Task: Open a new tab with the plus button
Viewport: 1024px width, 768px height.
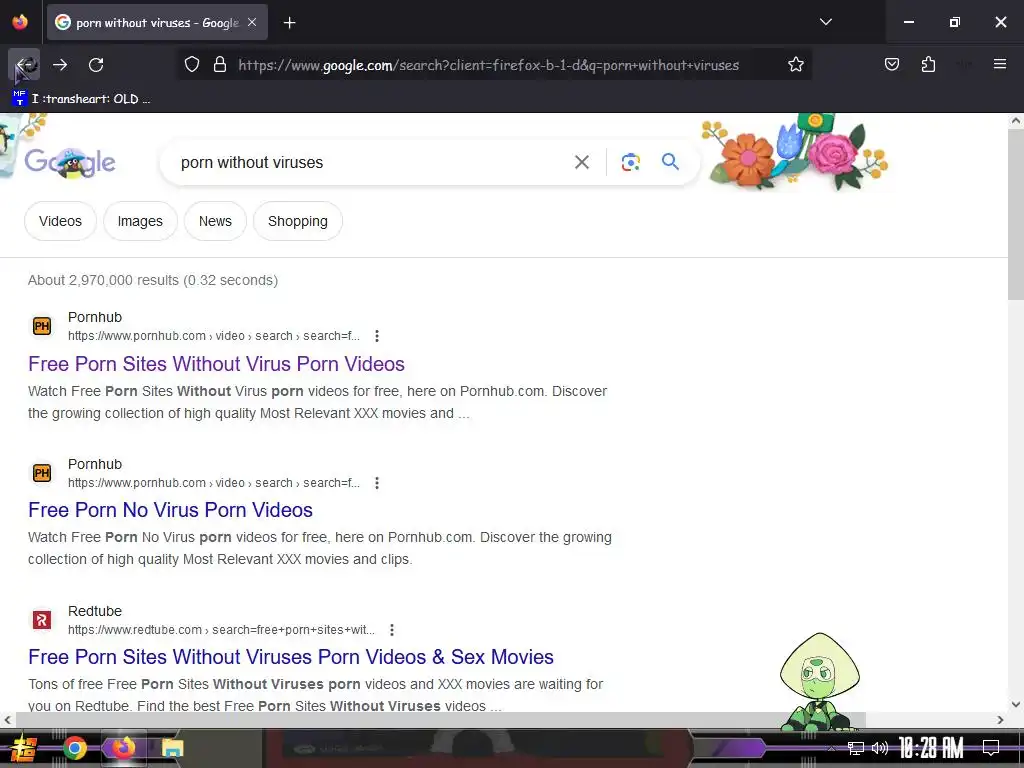Action: 289,23
